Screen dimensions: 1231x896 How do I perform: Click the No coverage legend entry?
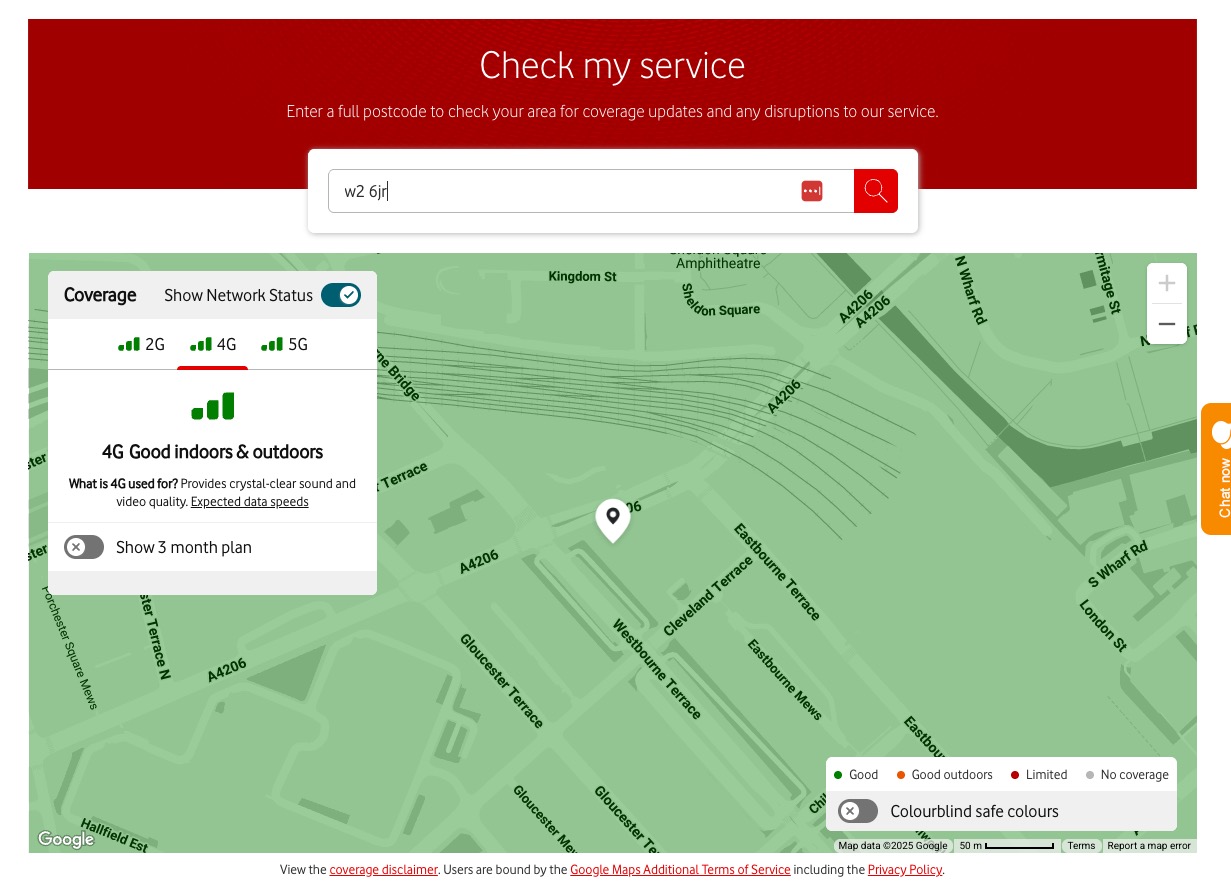(x=1127, y=775)
